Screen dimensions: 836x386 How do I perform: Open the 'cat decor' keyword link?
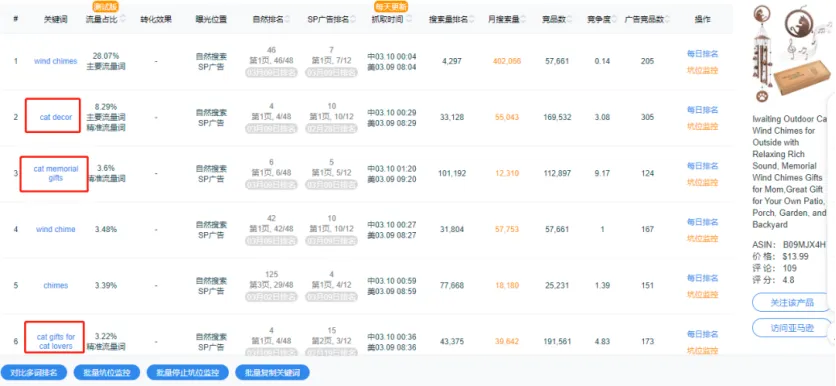coord(55,117)
